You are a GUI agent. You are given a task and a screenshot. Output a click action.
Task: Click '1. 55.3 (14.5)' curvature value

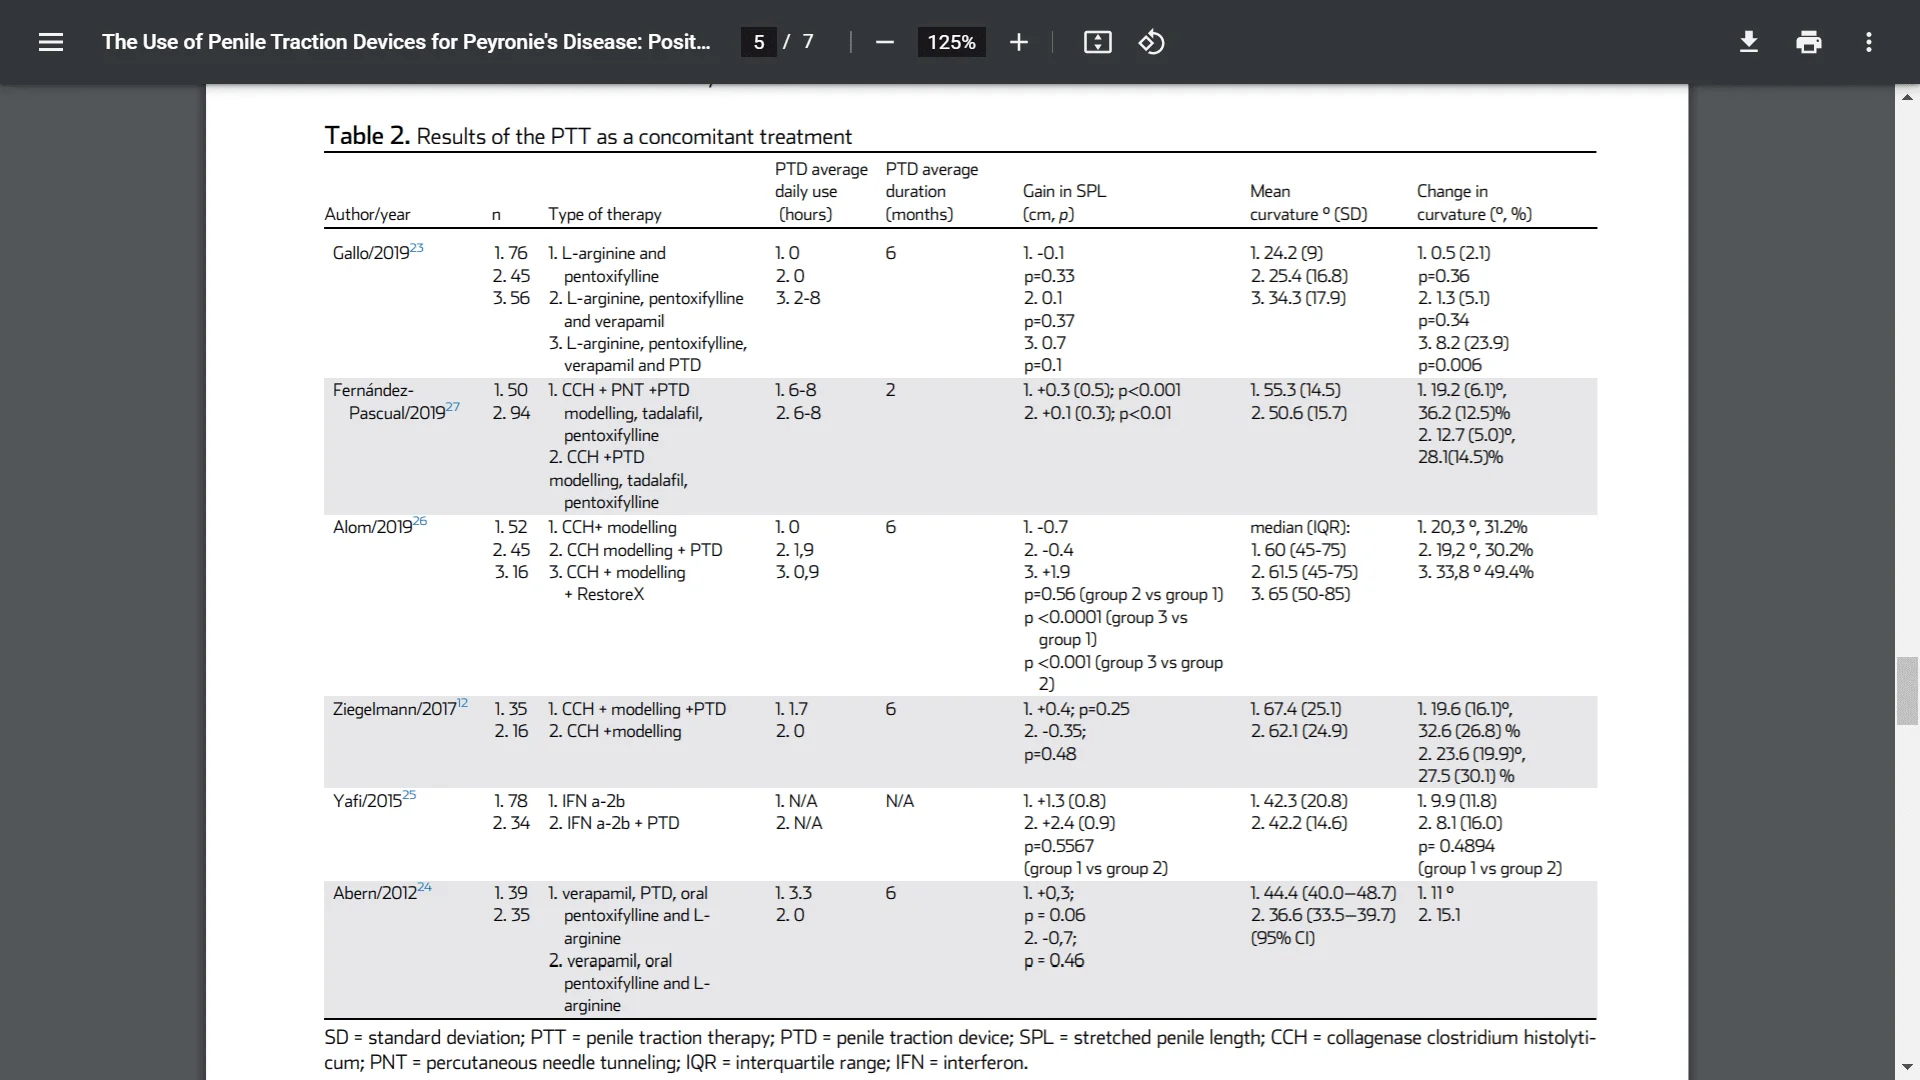pos(1296,390)
